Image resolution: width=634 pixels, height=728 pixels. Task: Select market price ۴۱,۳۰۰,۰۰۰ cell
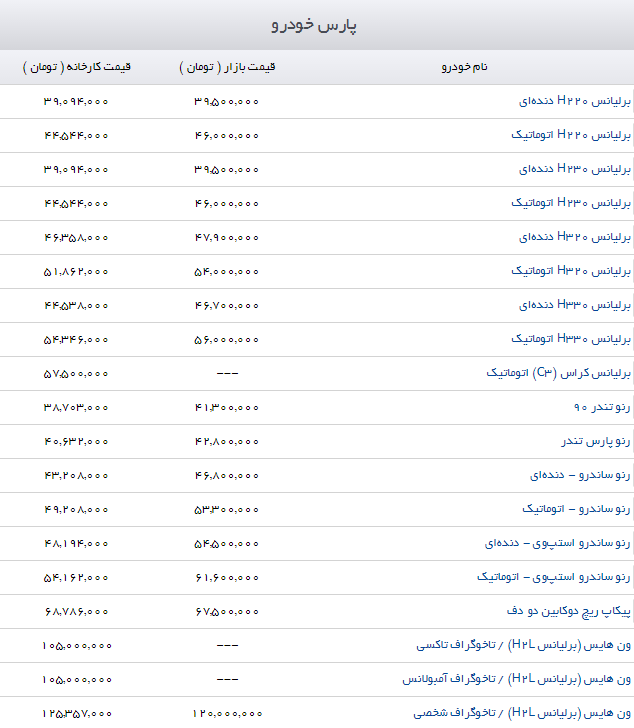(226, 408)
